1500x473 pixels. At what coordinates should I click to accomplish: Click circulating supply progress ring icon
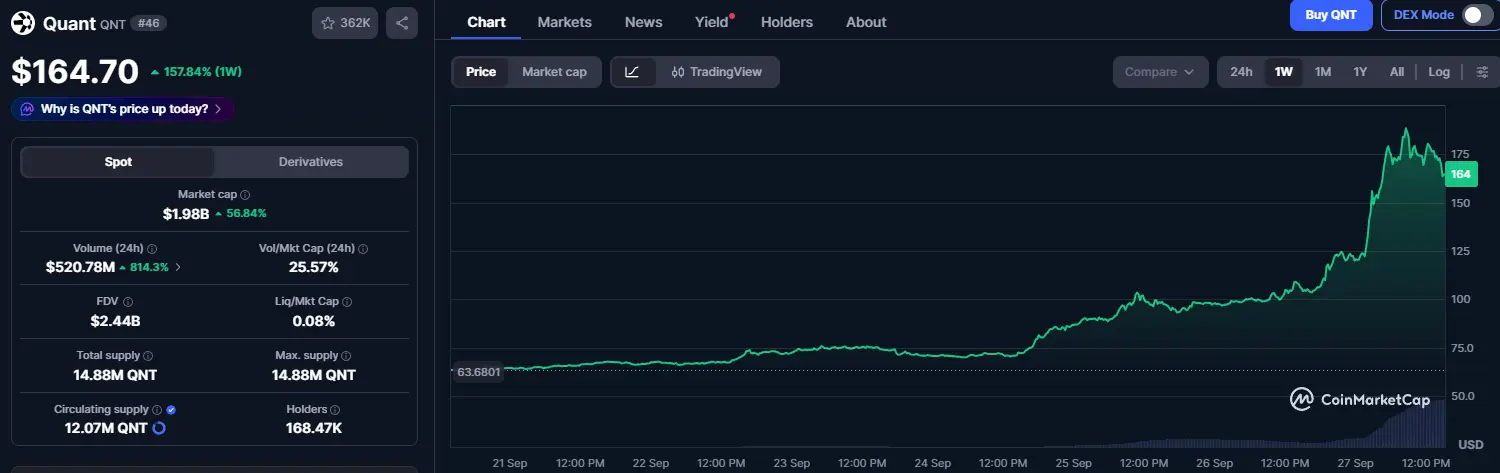[x=158, y=428]
